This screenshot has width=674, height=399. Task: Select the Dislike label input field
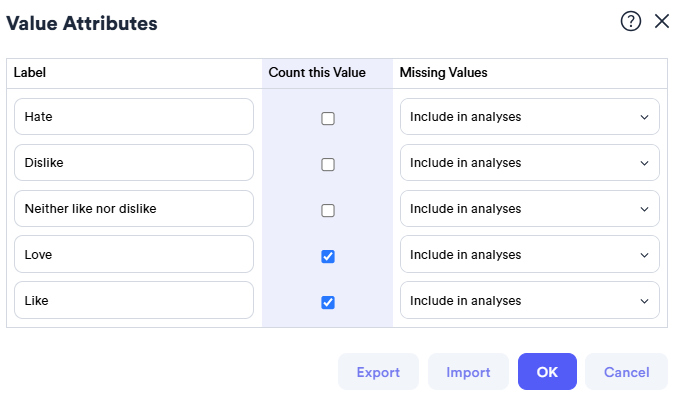click(x=134, y=163)
